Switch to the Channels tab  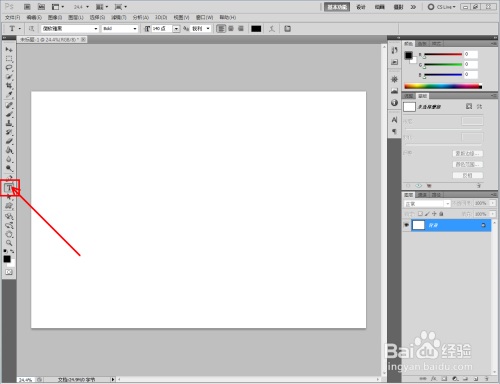click(x=422, y=195)
